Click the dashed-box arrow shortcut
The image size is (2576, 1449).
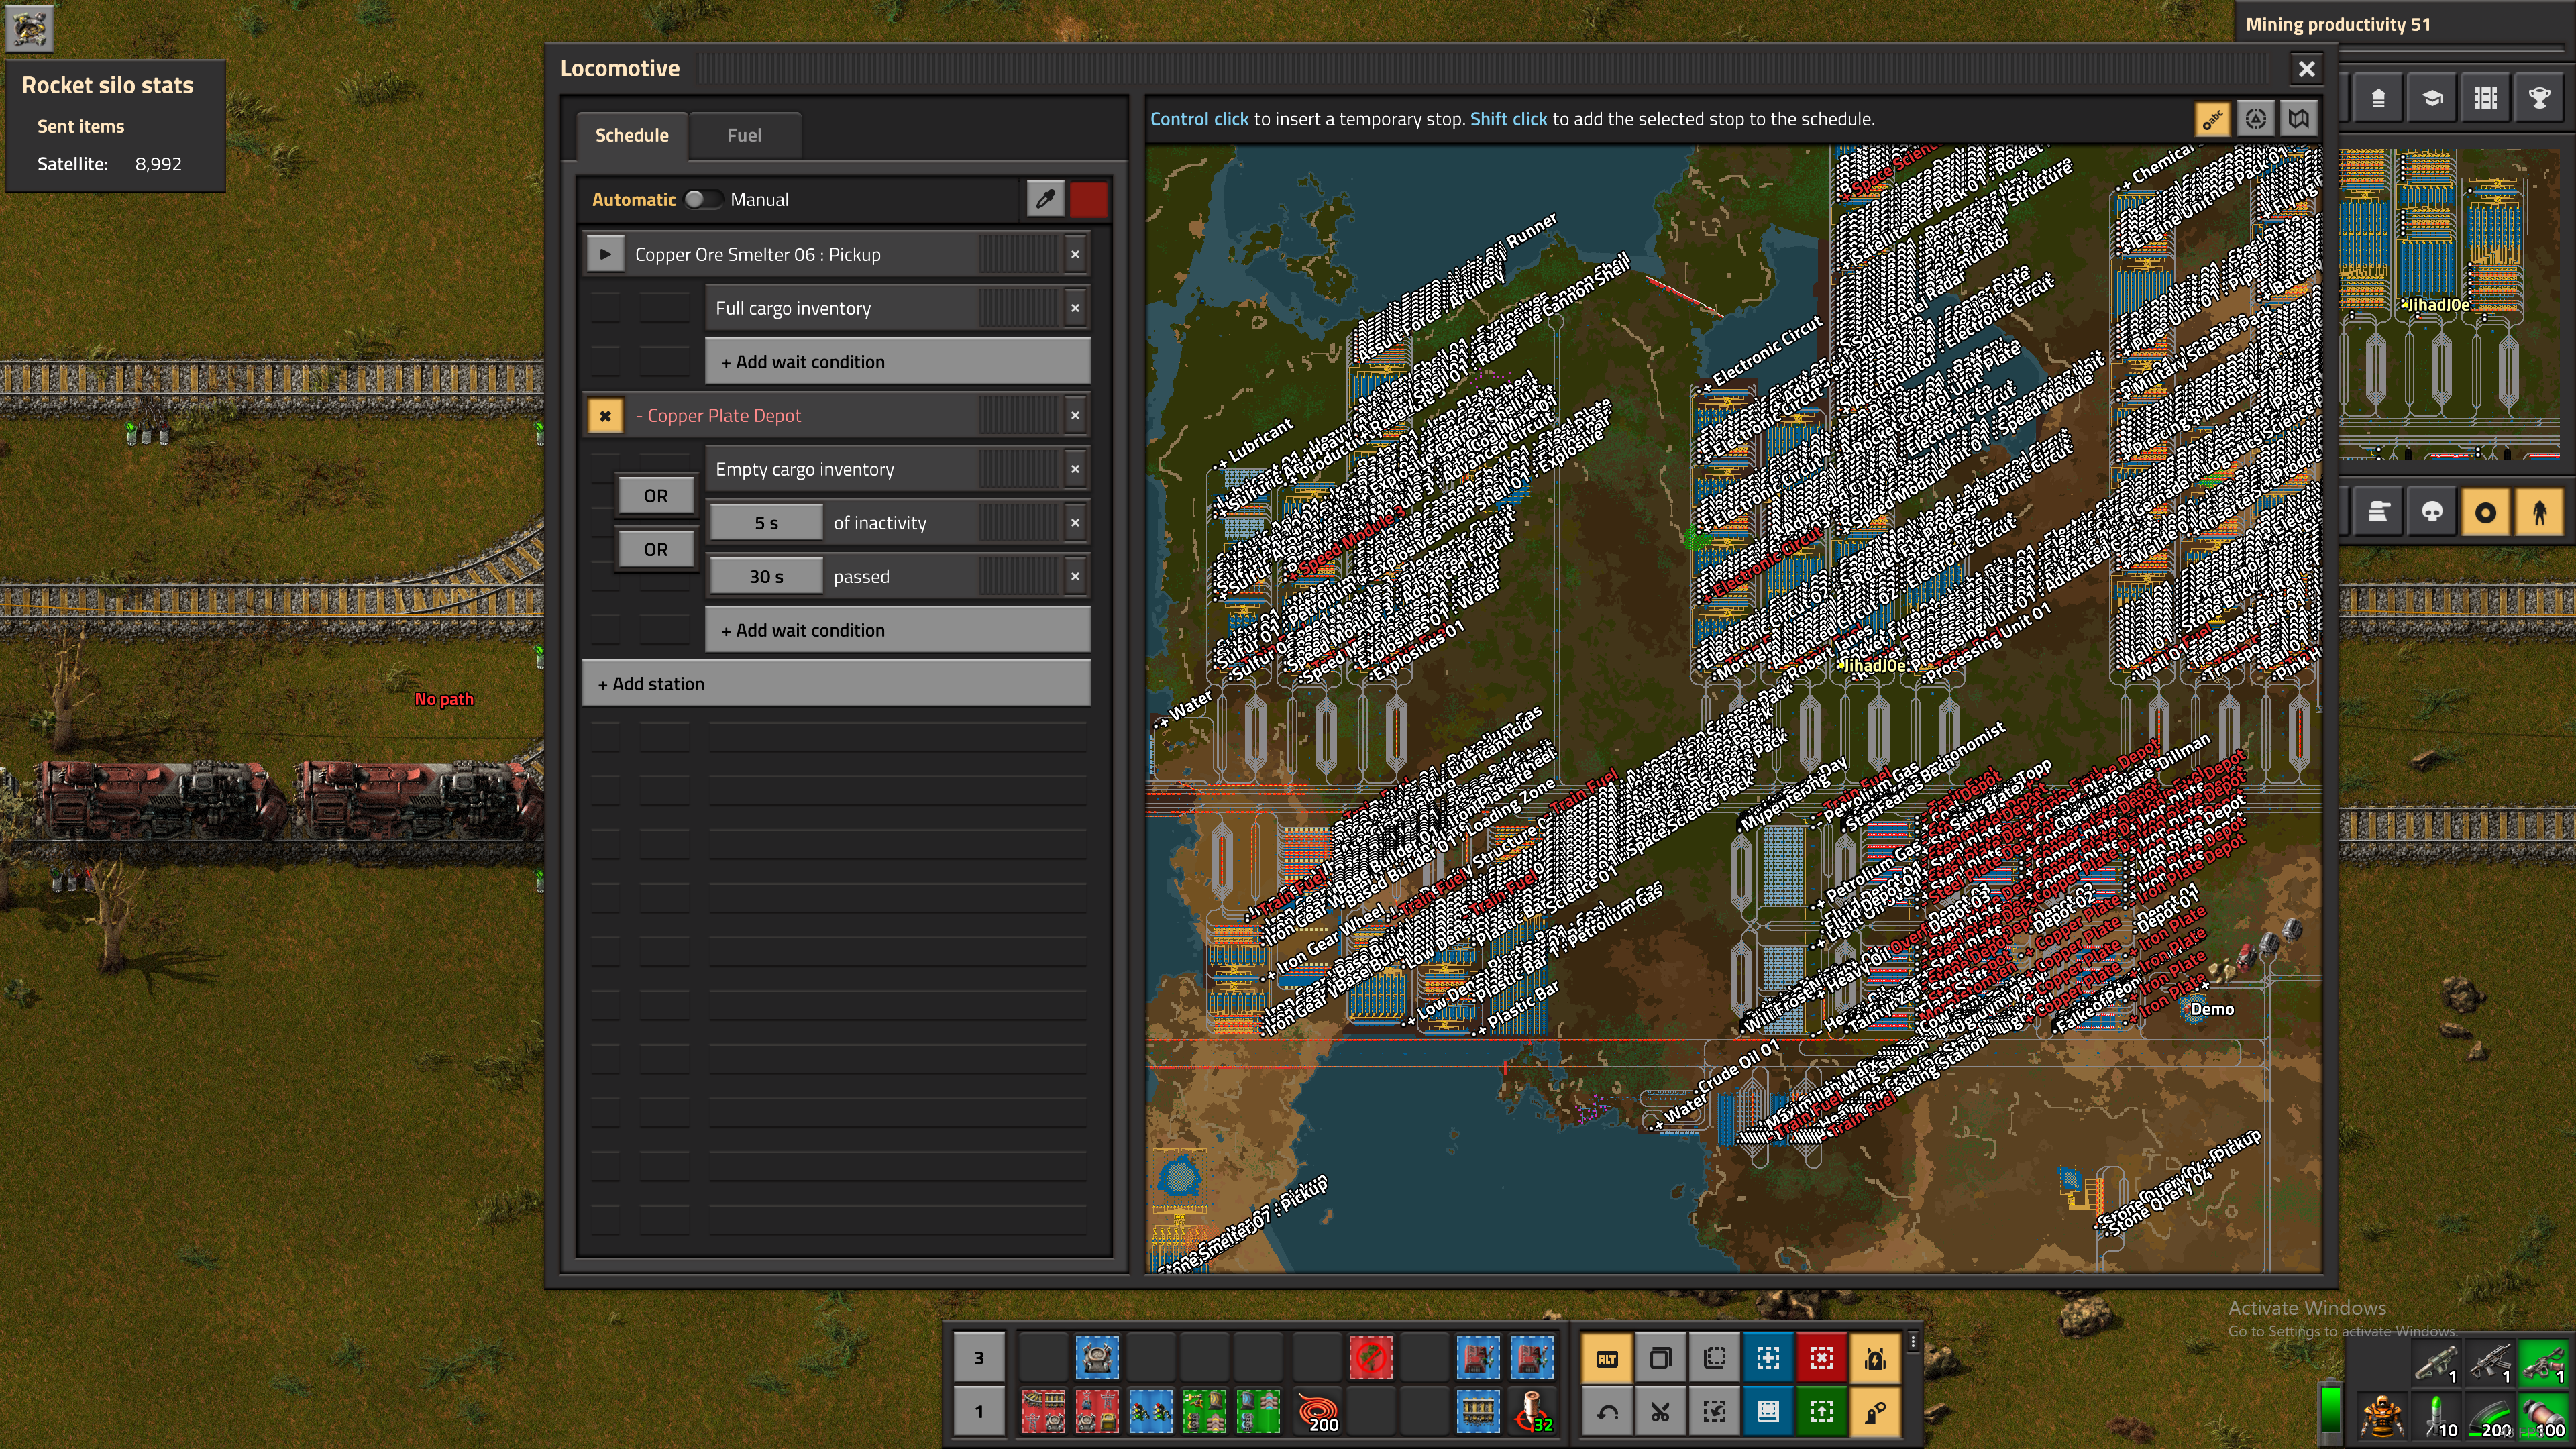pos(1714,1412)
